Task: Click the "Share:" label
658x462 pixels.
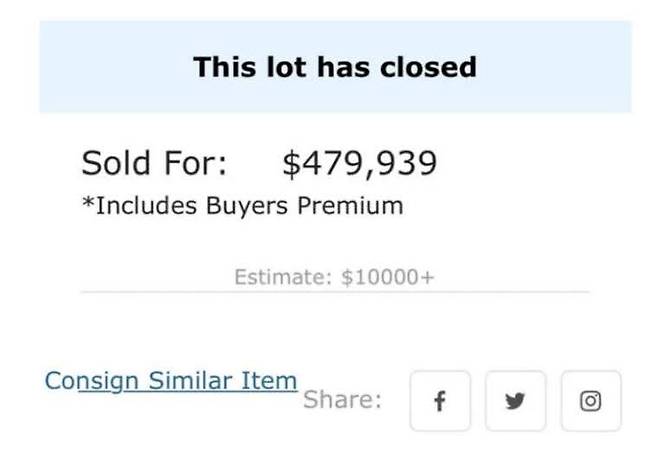Action: [342, 400]
